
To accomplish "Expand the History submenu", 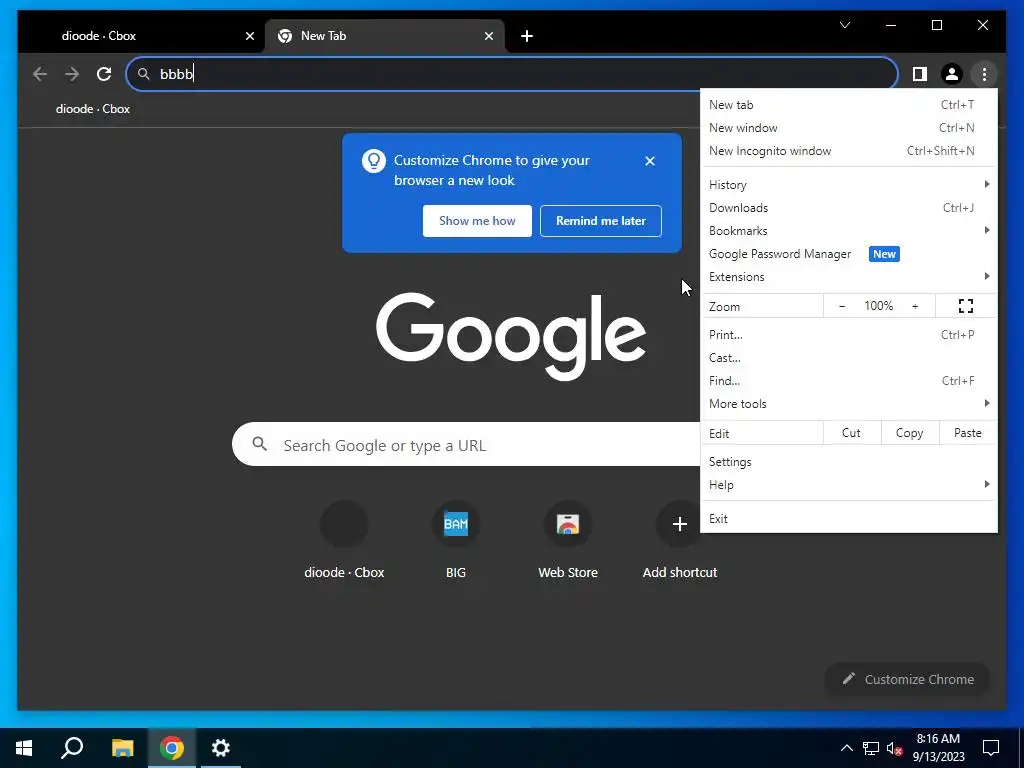I will point(848,185).
